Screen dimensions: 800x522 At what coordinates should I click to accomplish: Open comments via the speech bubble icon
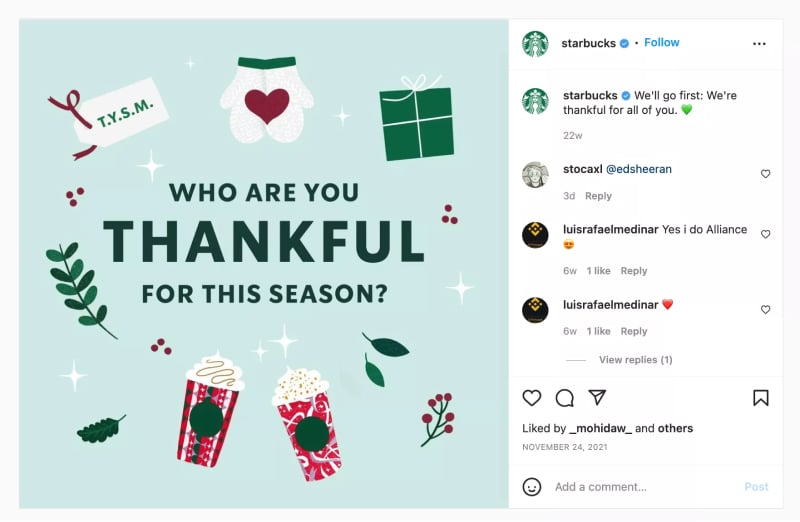(565, 398)
